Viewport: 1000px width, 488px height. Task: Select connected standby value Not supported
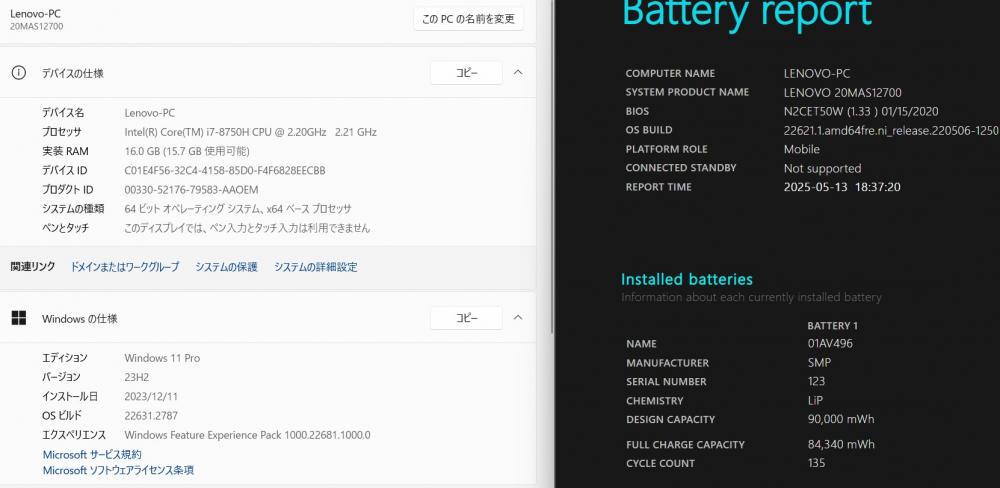pyautogui.click(x=822, y=168)
